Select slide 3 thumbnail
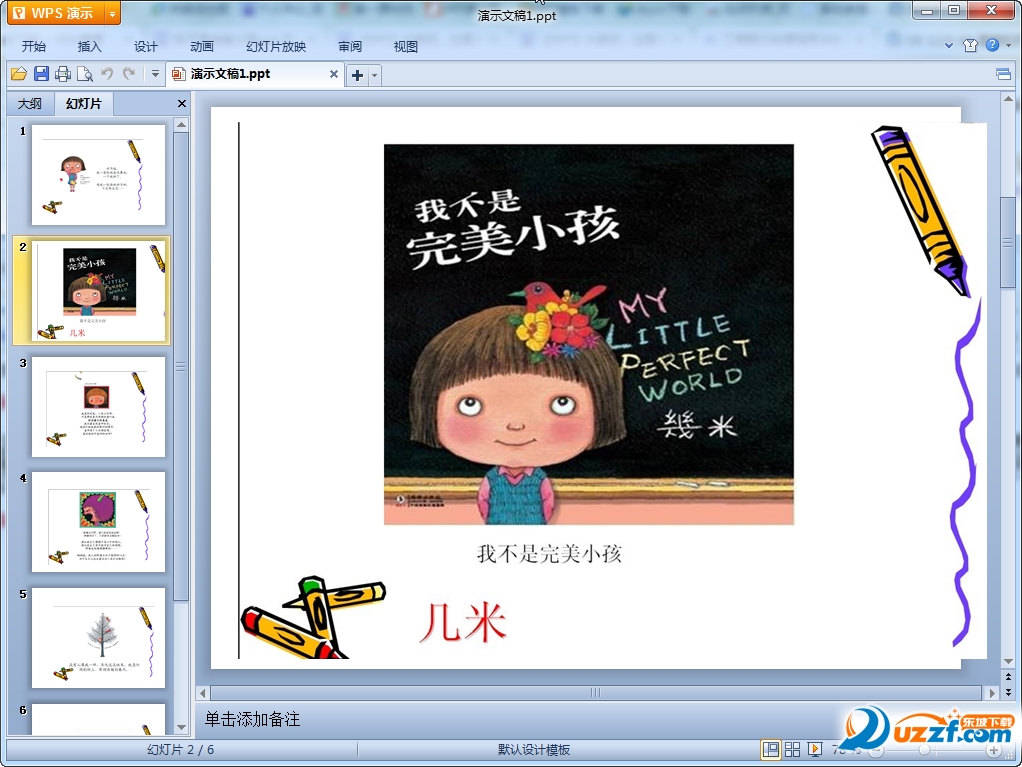This screenshot has height=767, width=1022. 98,407
